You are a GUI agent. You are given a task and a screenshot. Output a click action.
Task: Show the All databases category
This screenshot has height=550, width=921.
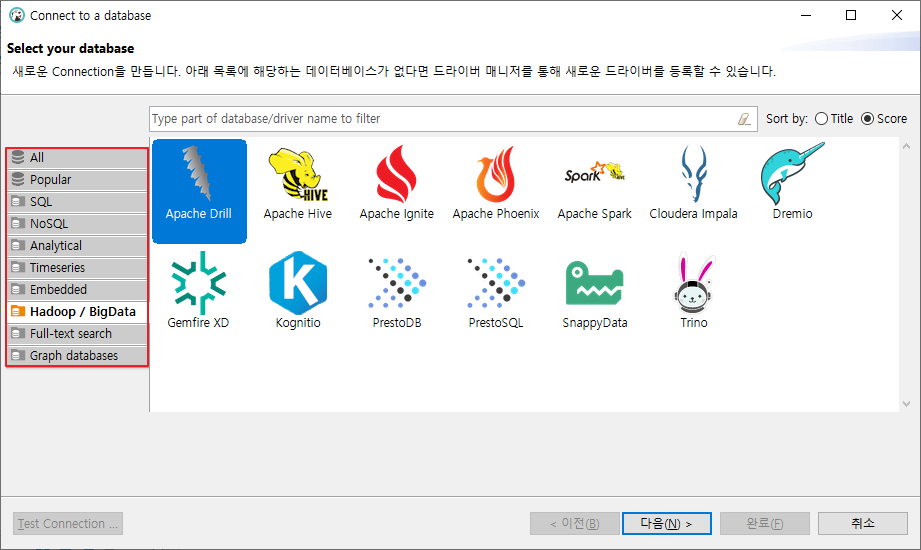(77, 157)
